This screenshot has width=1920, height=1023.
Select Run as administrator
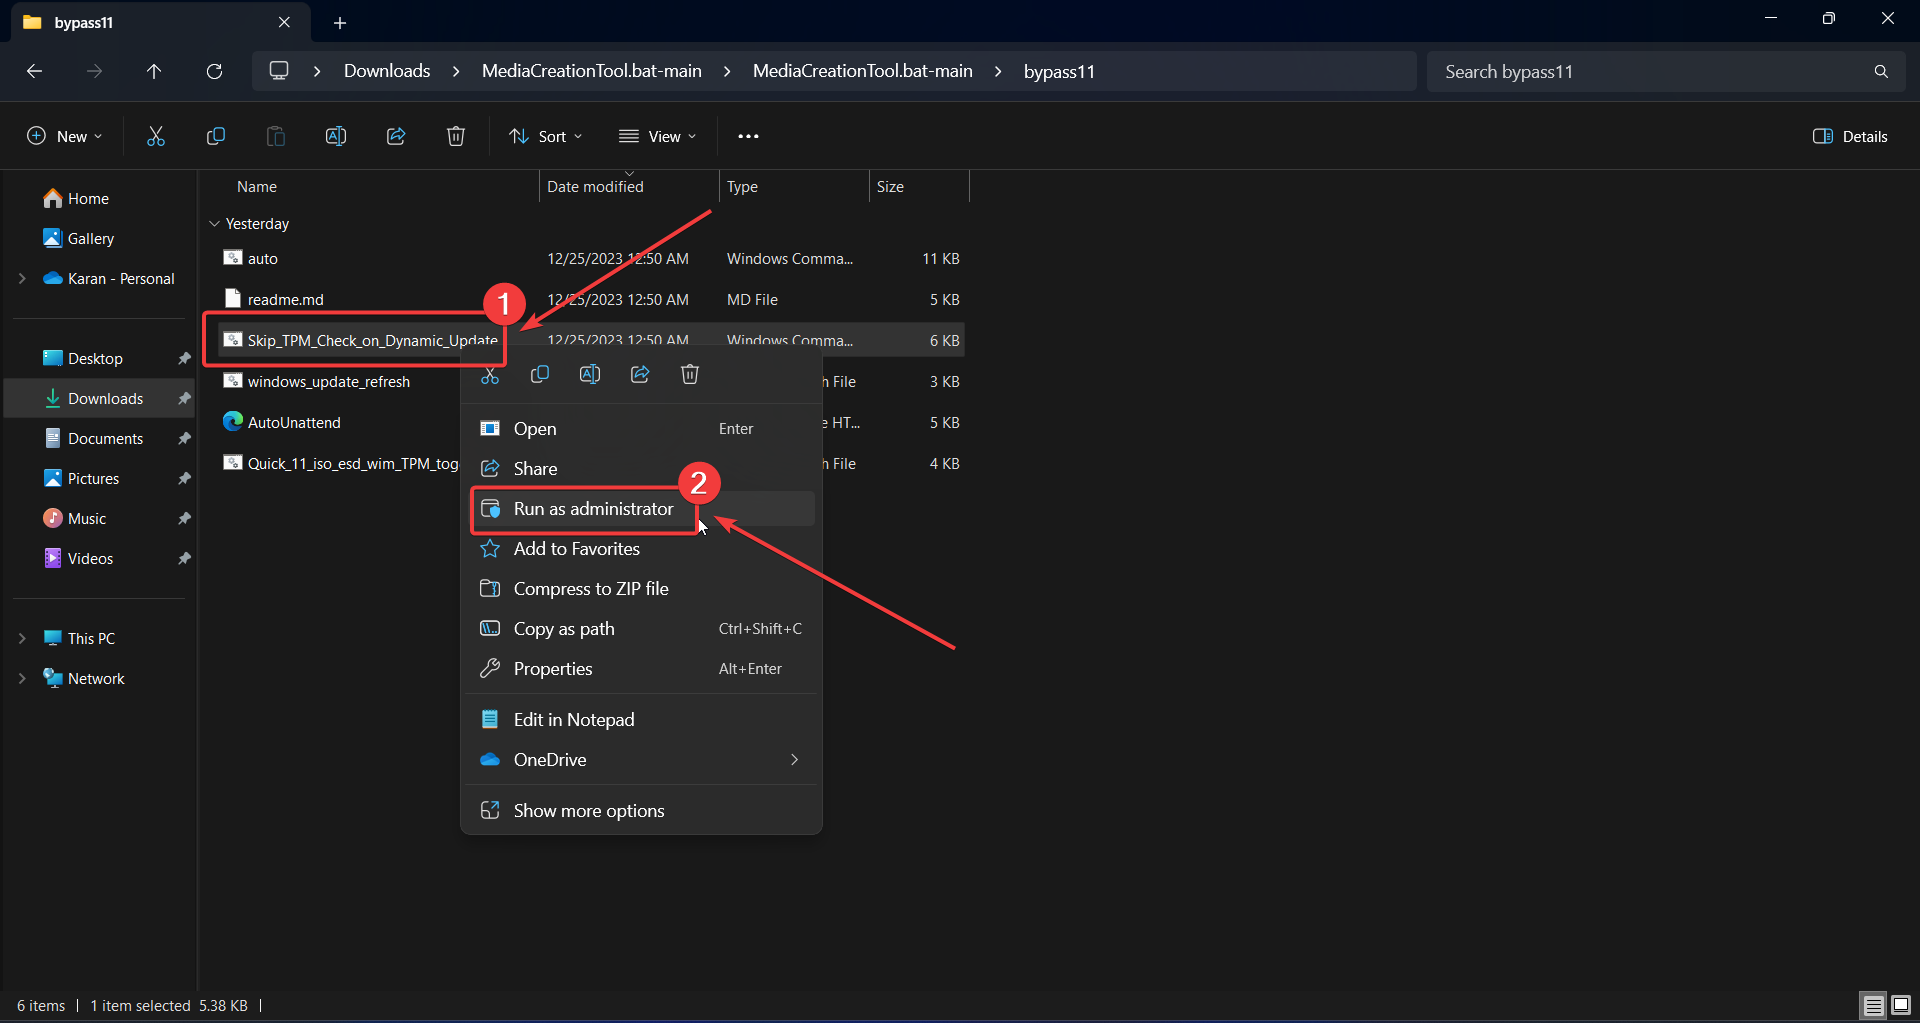(593, 509)
